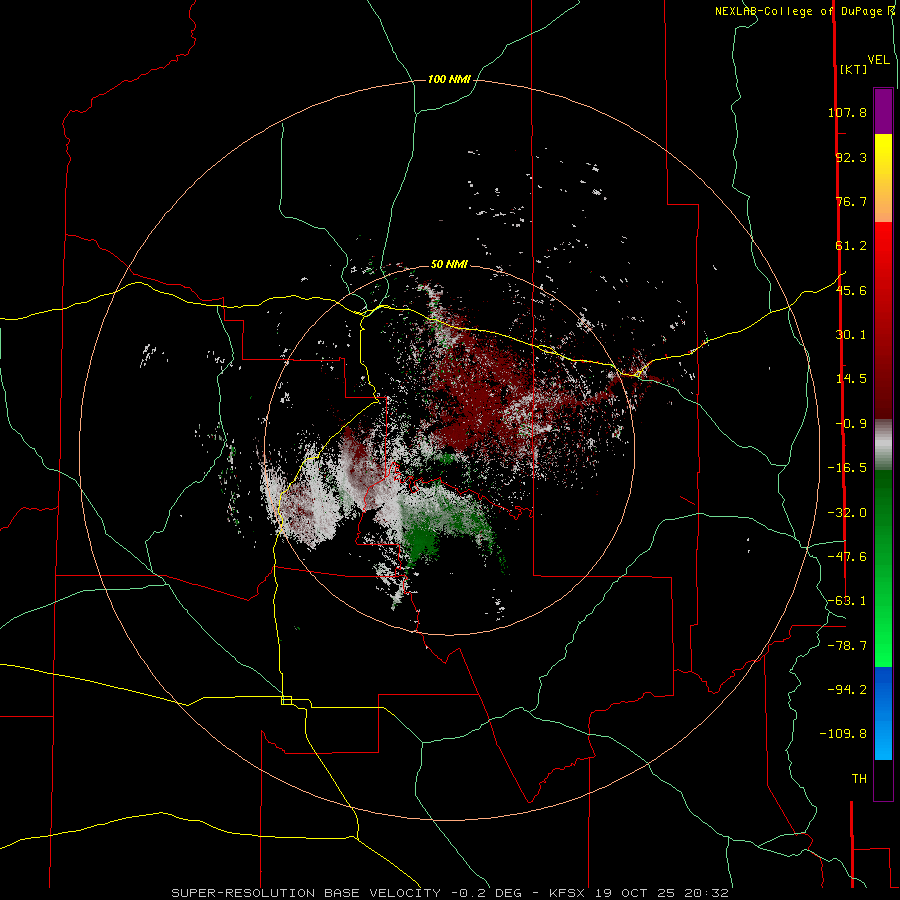The height and width of the screenshot is (900, 900).
Task: Click the [KT] units label
Action: (854, 69)
